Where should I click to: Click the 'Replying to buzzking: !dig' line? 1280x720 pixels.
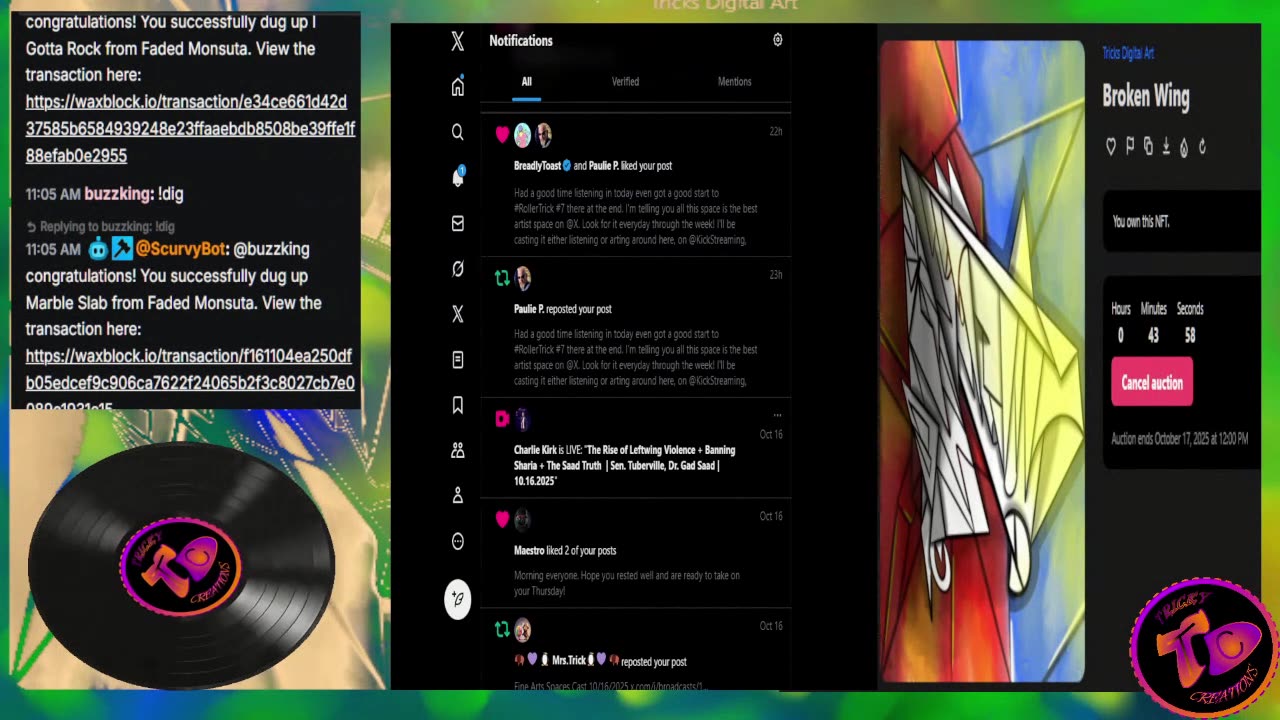point(100,227)
